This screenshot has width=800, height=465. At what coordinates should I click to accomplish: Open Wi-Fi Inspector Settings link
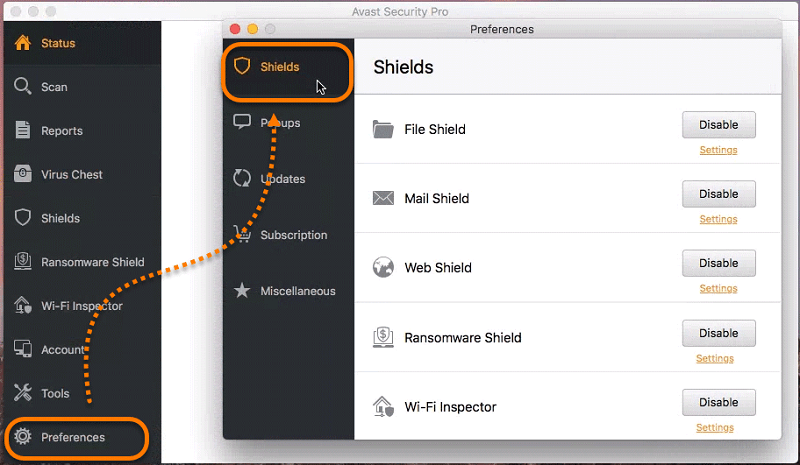coord(715,428)
